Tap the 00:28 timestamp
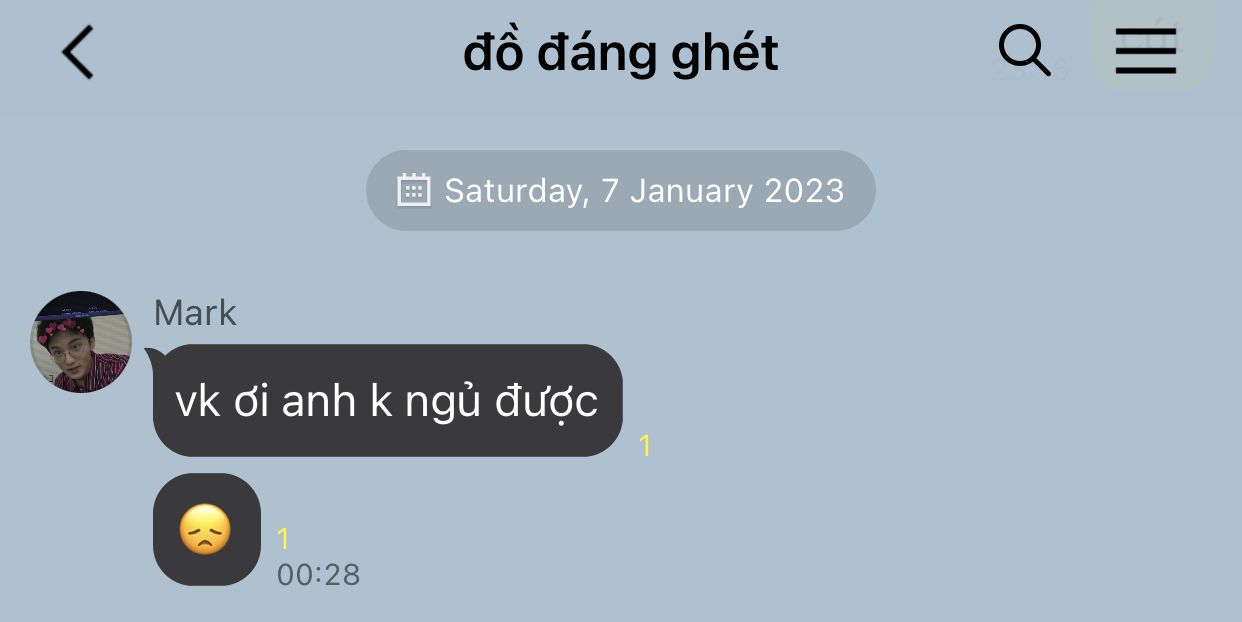This screenshot has height=622, width=1242. click(x=318, y=575)
